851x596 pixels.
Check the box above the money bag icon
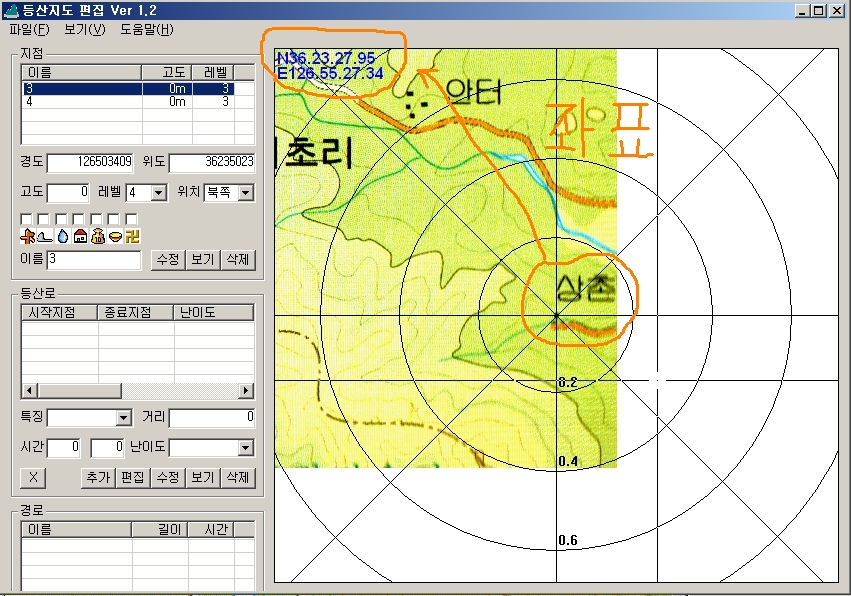click(x=96, y=219)
